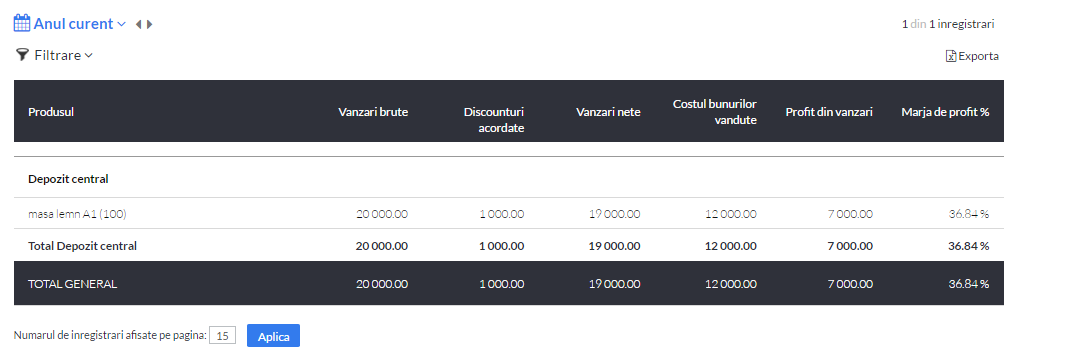Click the records-per-page input field
This screenshot has width=1091, height=362.
223,336
